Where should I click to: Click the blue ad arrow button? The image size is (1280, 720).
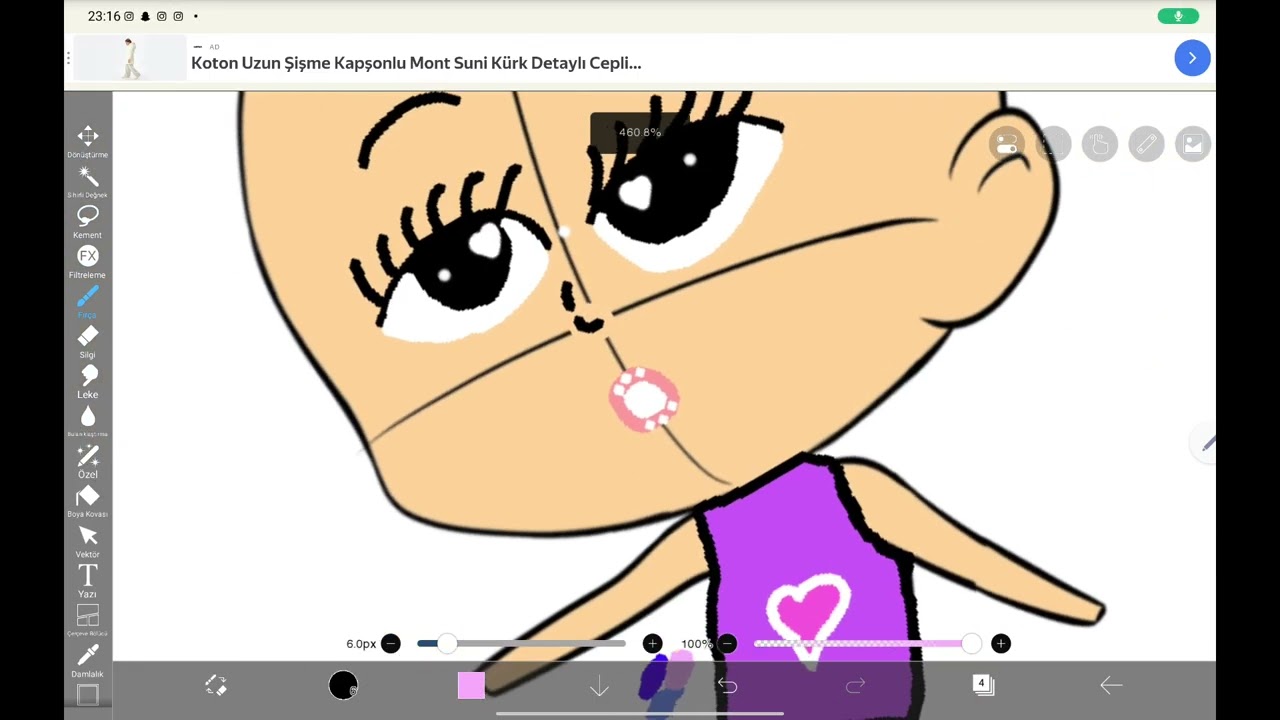click(1192, 58)
